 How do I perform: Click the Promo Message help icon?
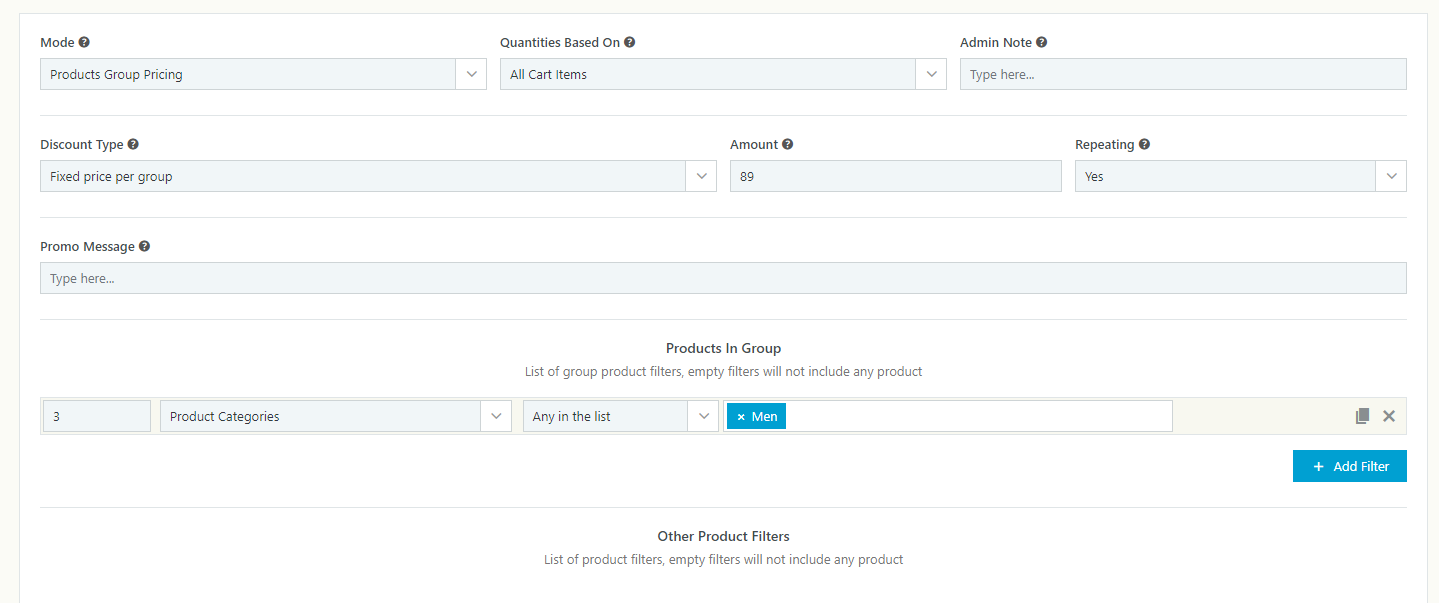[x=144, y=247]
